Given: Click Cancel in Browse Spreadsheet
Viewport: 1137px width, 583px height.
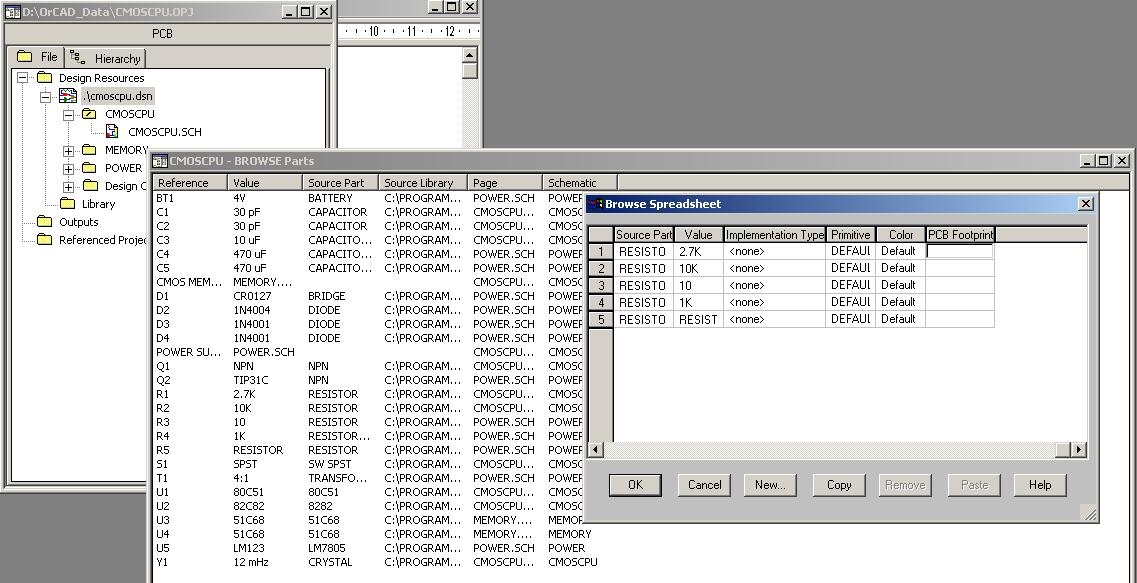Looking at the screenshot, I should click(x=704, y=485).
